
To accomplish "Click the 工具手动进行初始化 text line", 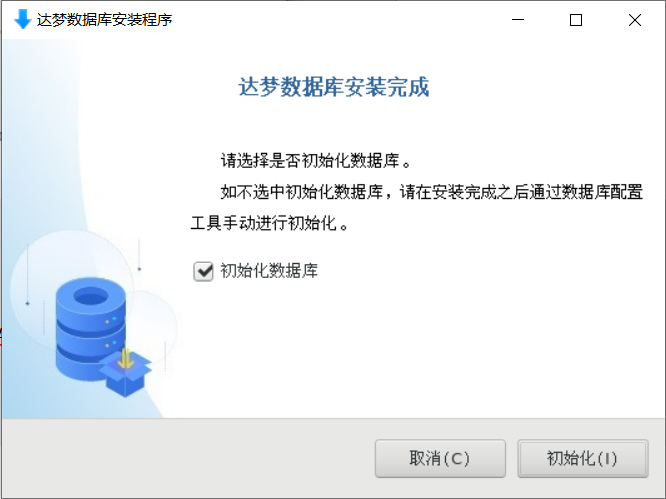I will (x=270, y=223).
